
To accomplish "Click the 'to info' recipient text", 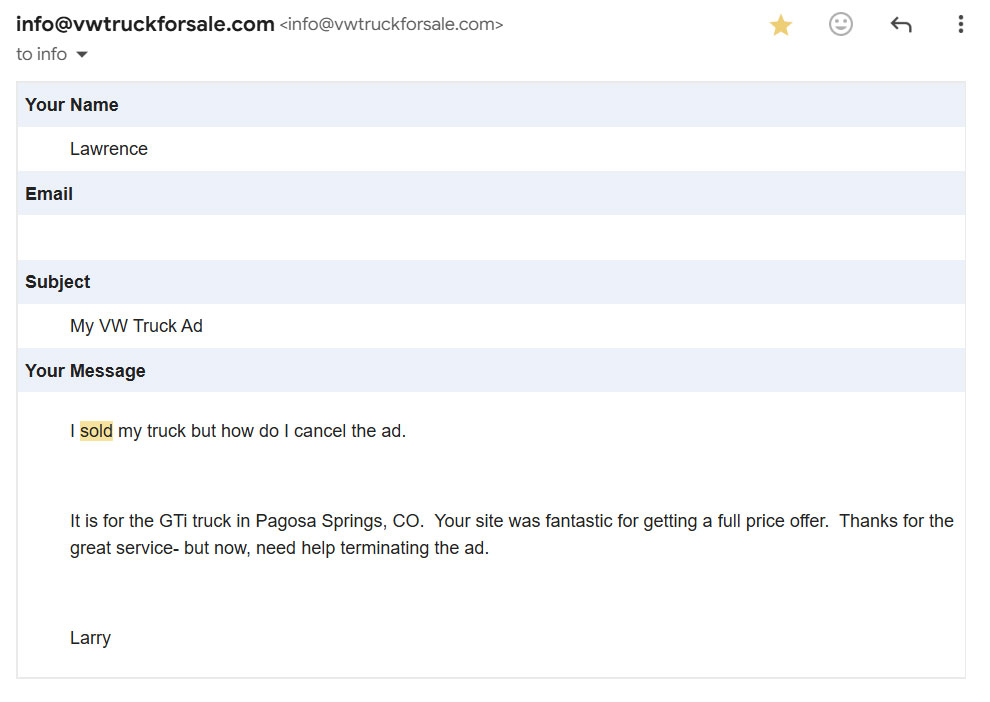I will coord(42,54).
